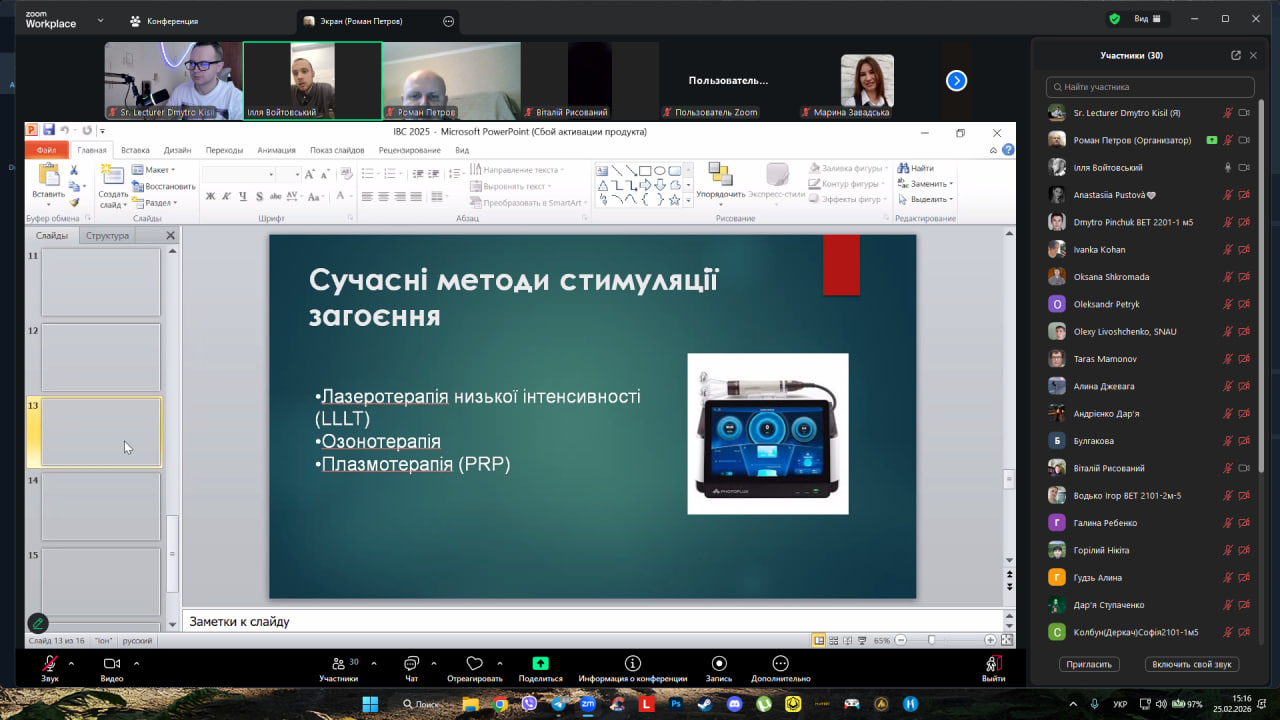The width and height of the screenshot is (1280, 720).
Task: Click the Unmute myself button
Action: click(x=1190, y=664)
